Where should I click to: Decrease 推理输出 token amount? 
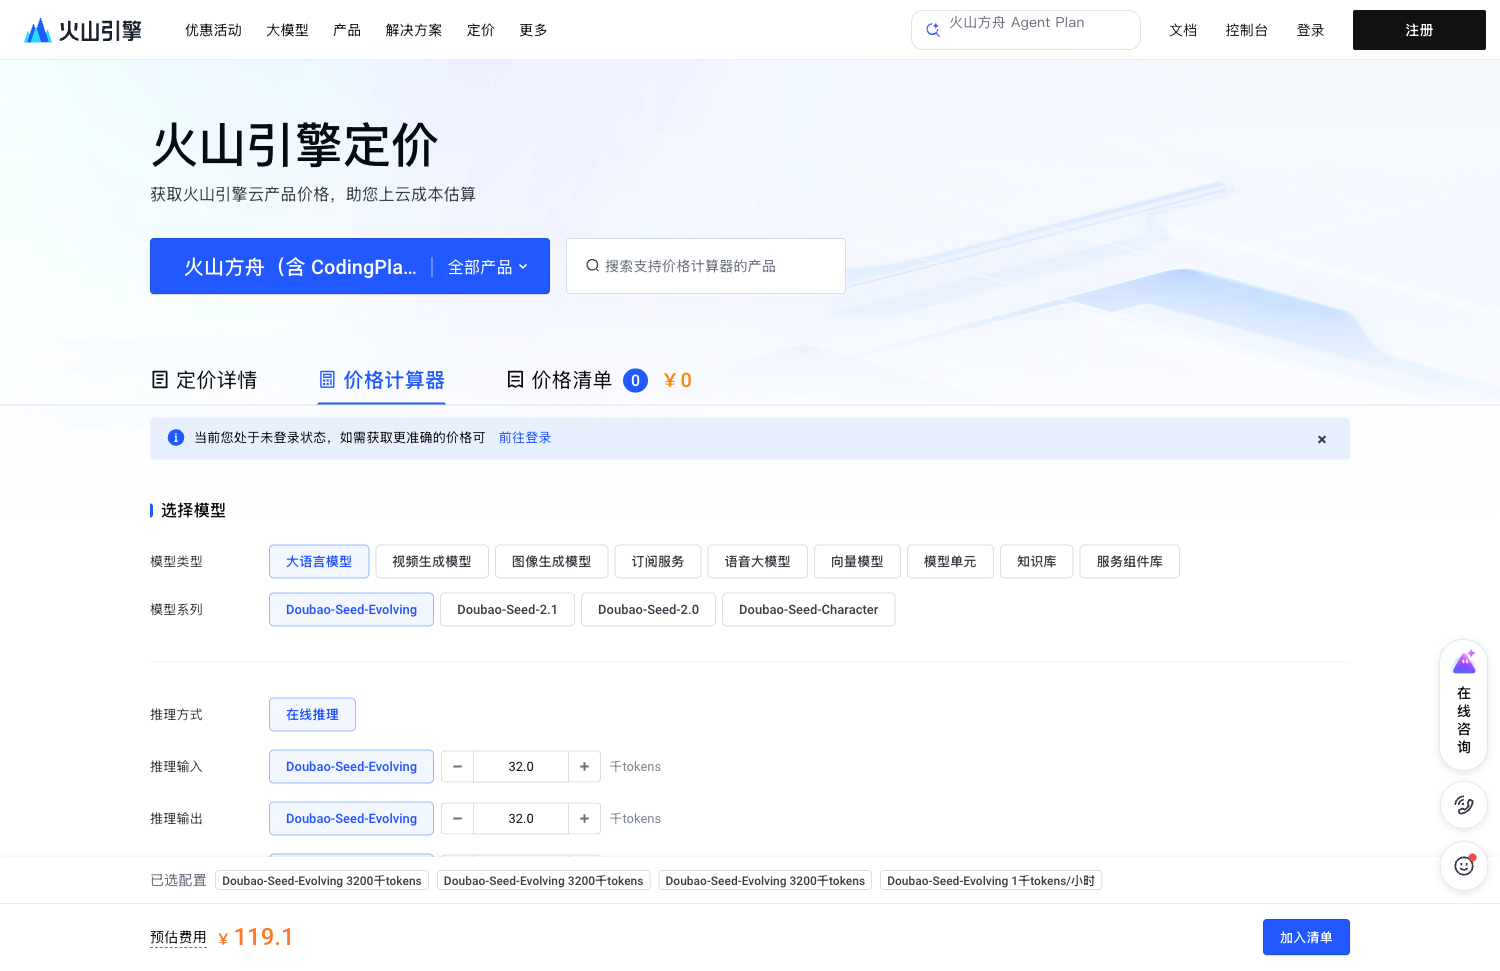[x=457, y=819]
